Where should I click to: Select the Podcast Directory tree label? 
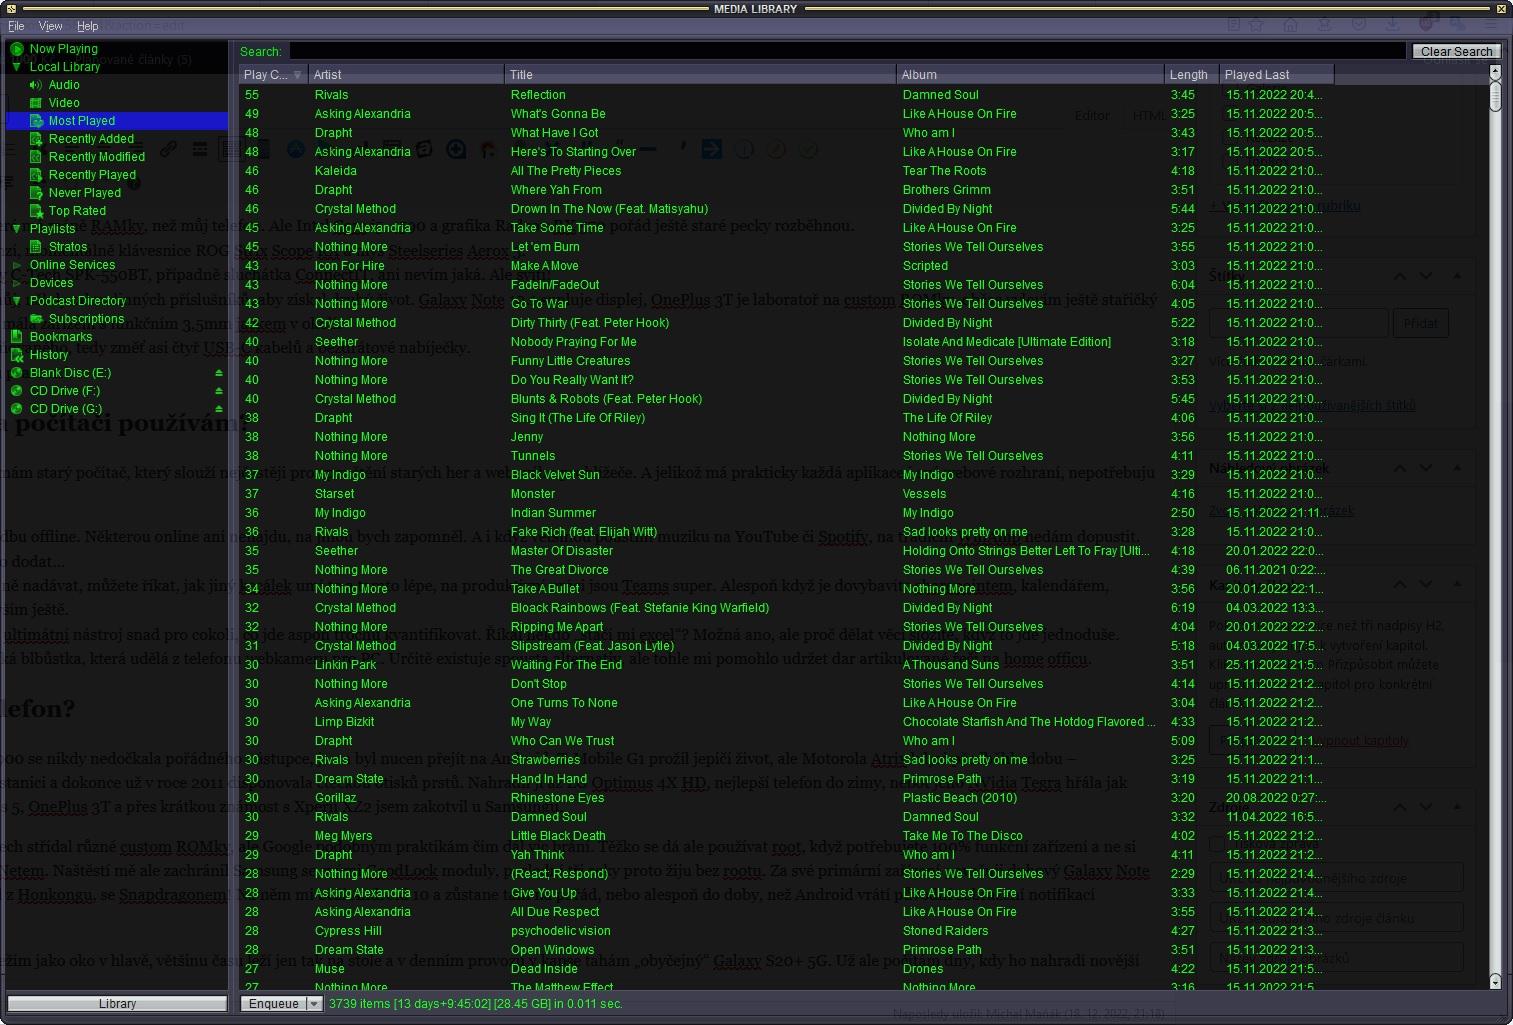[78, 301]
